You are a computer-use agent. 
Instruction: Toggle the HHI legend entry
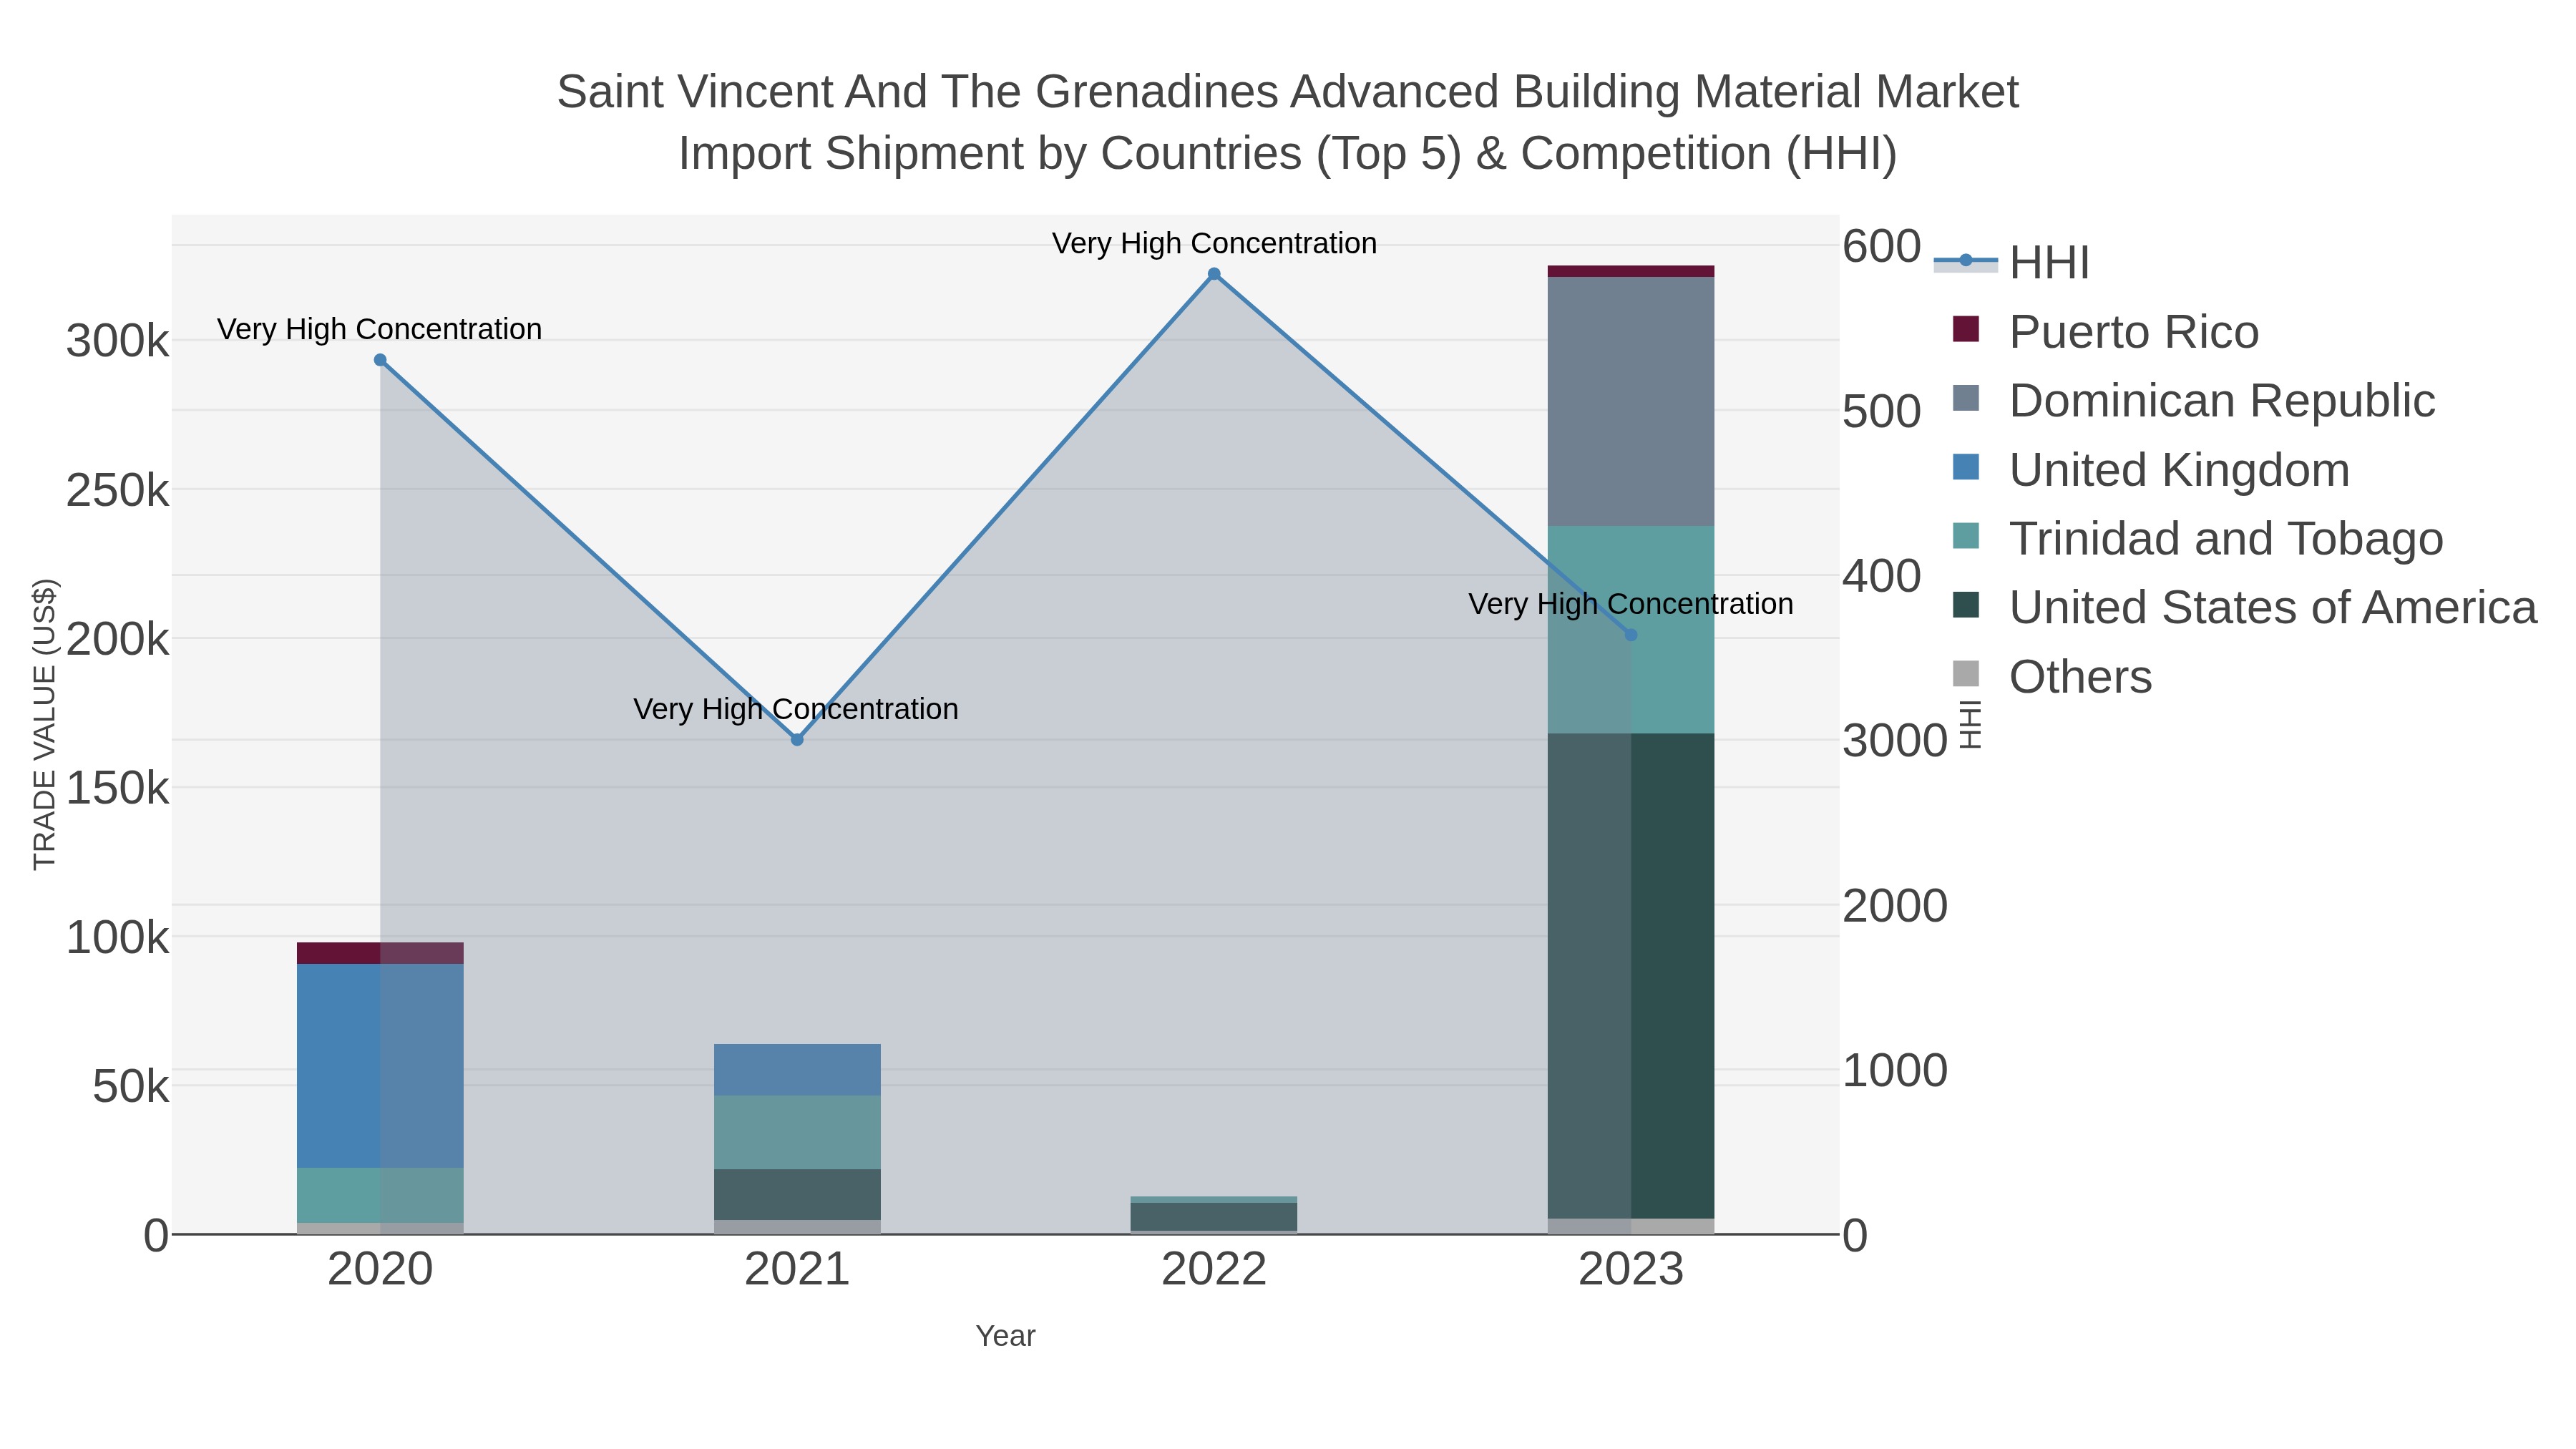[x=2013, y=262]
